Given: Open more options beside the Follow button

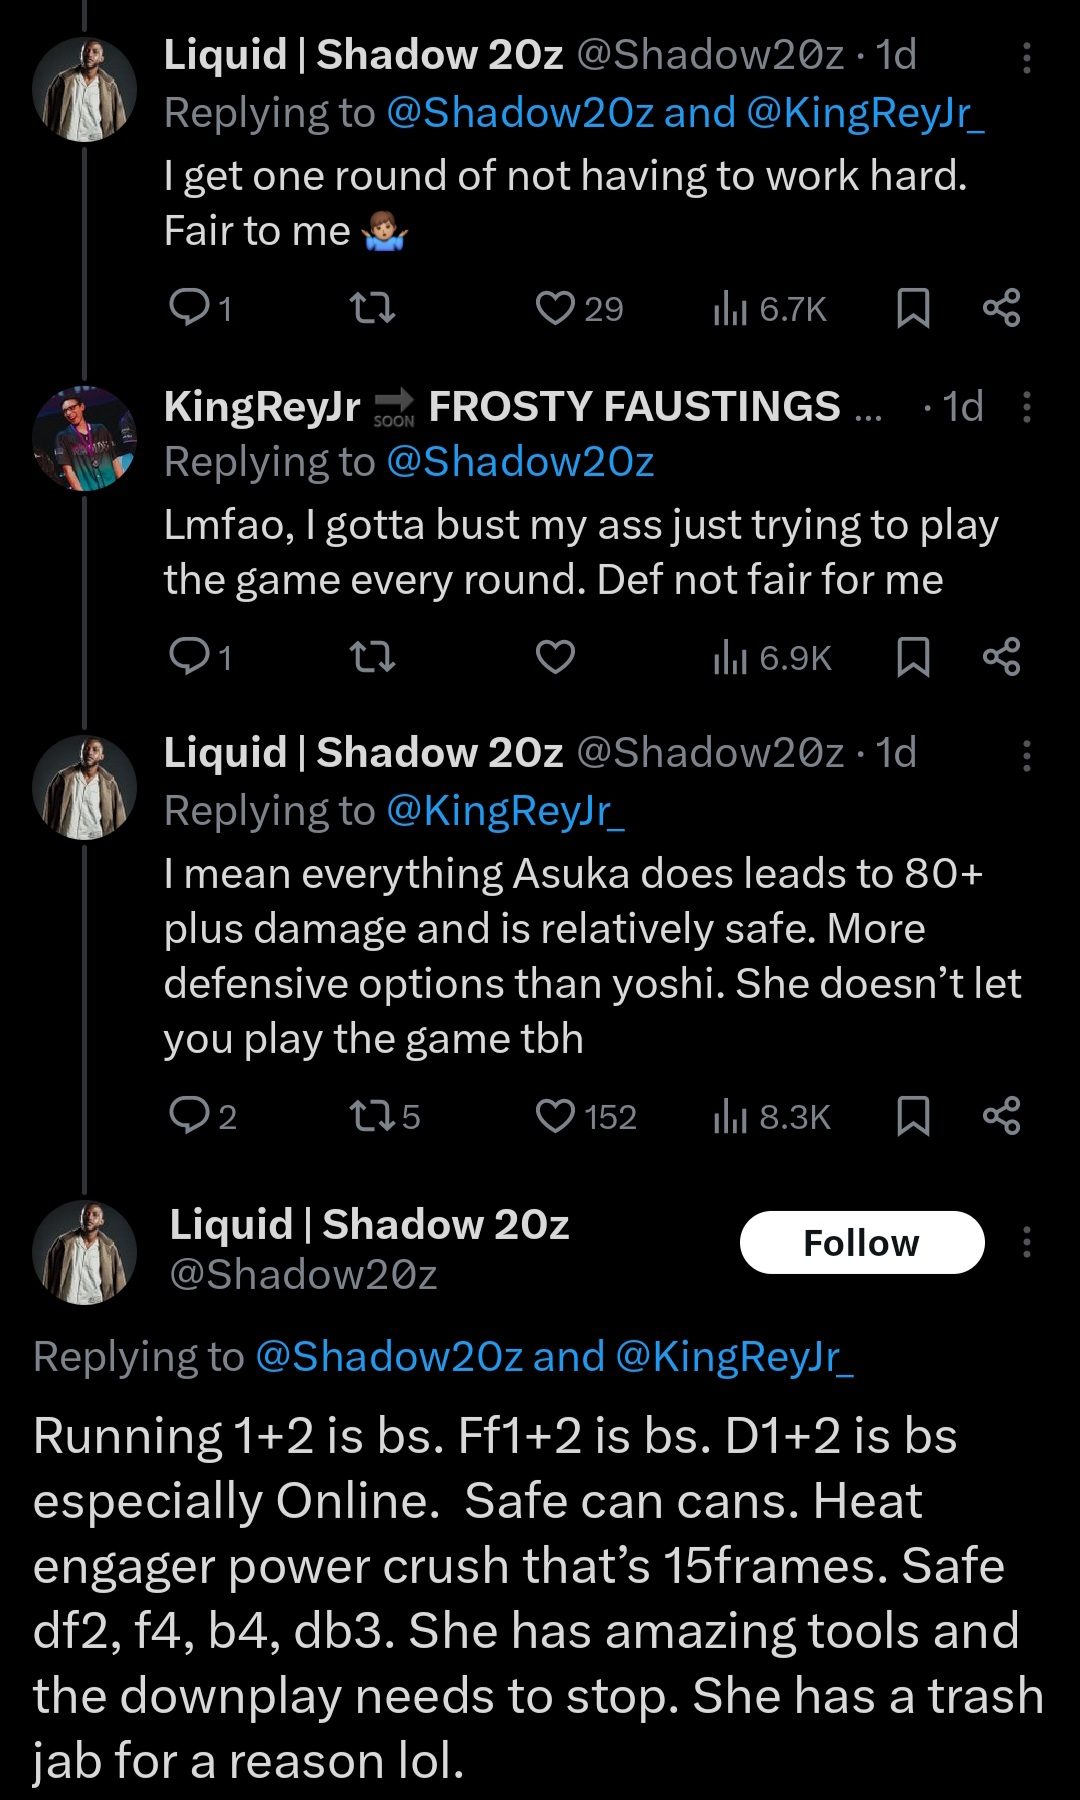Looking at the screenshot, I should [1026, 1242].
